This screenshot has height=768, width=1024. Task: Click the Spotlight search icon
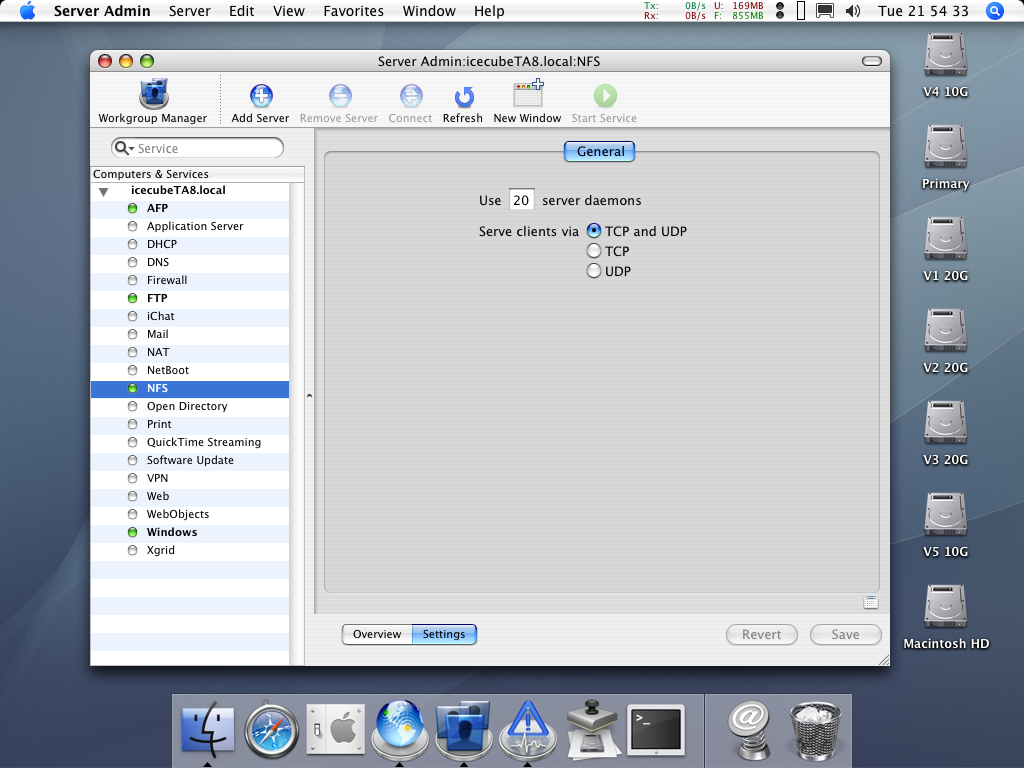994,10
